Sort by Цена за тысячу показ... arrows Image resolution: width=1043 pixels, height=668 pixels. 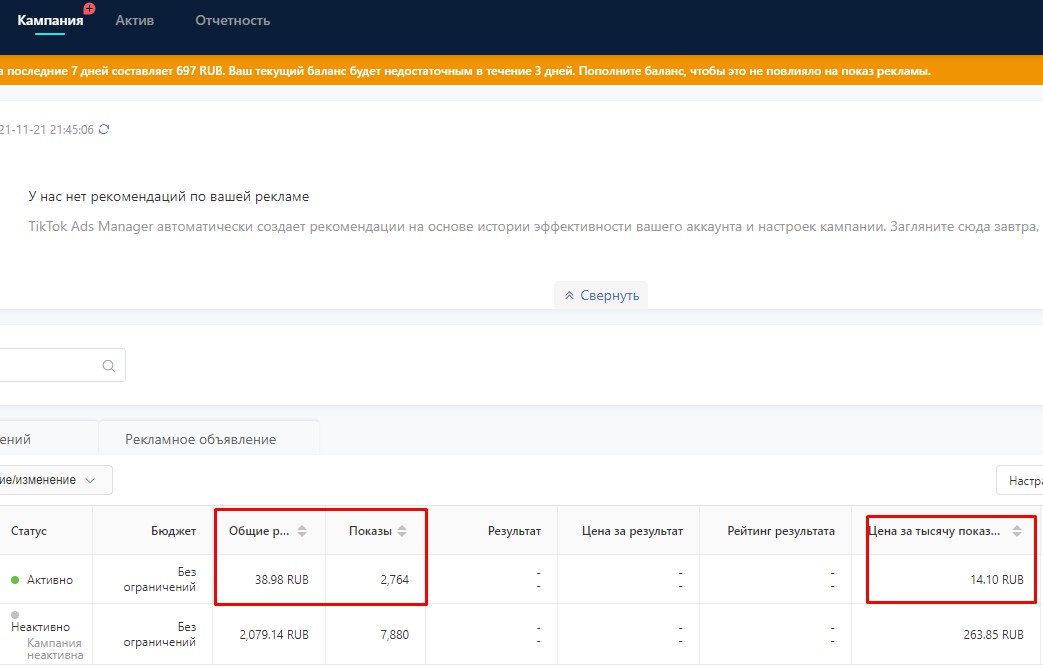click(x=1016, y=531)
